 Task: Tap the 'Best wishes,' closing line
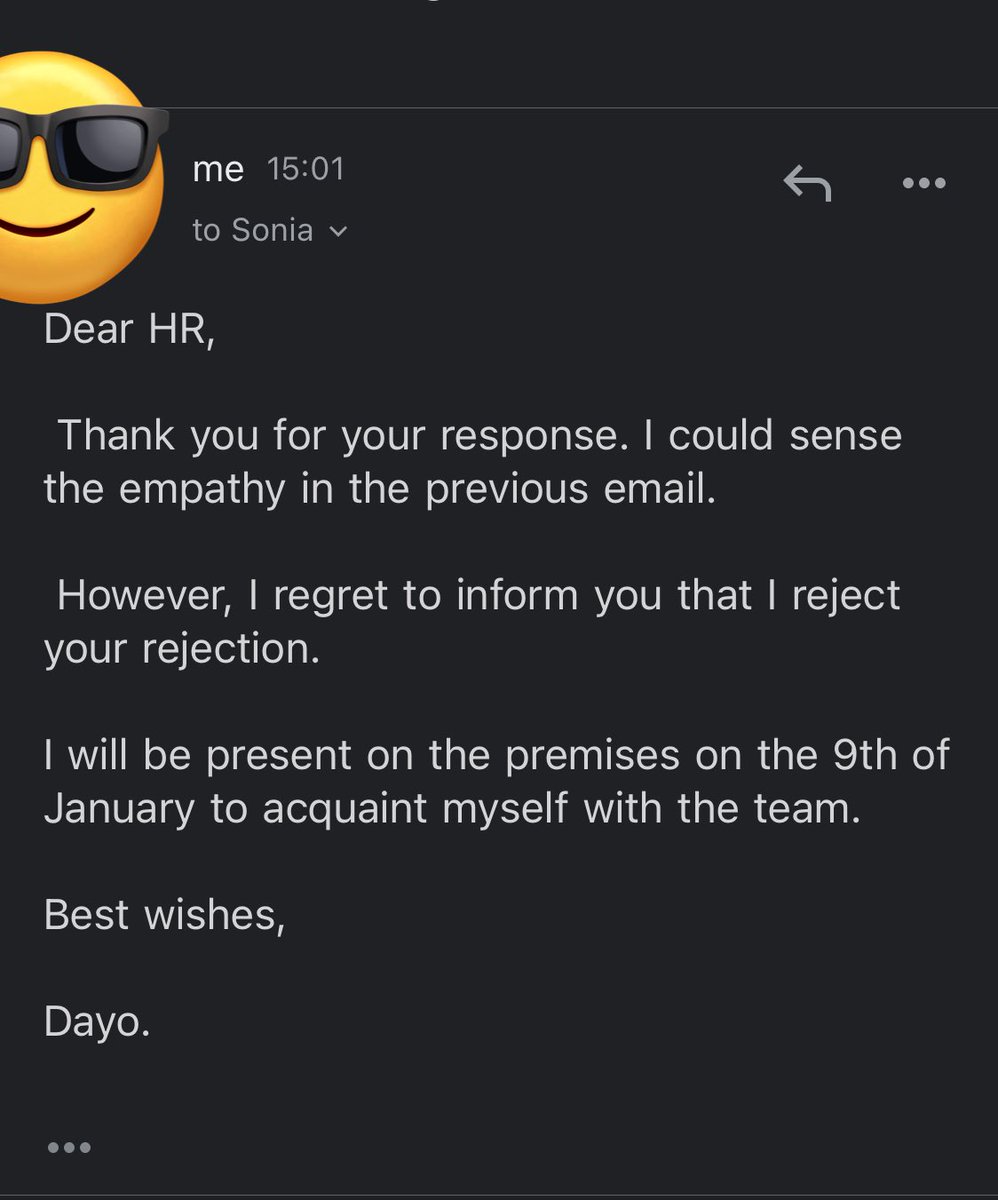pos(165,915)
